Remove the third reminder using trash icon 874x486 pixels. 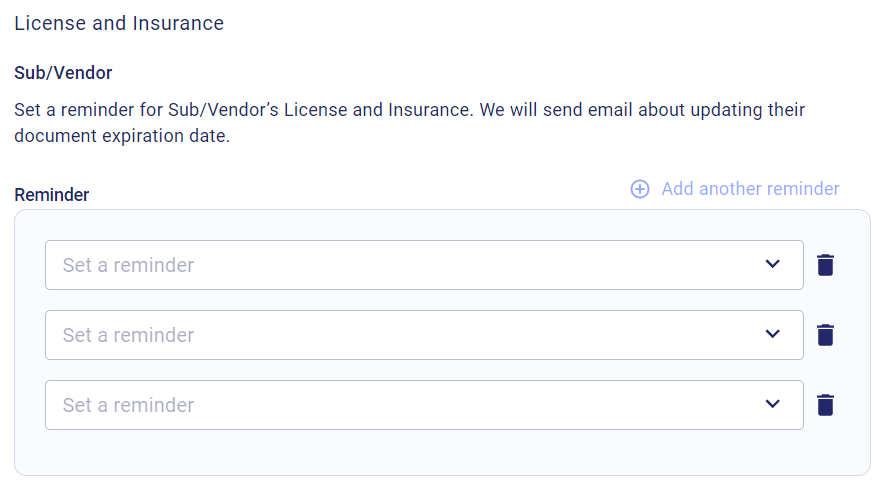point(825,405)
